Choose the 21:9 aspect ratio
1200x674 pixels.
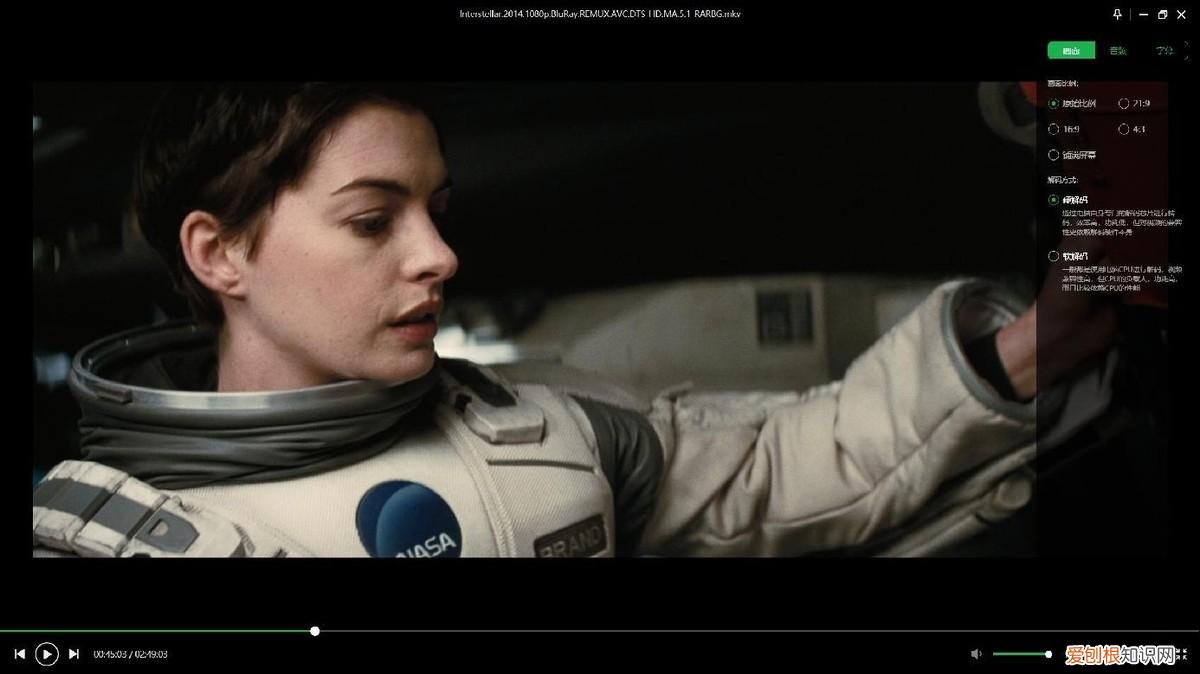point(1124,103)
